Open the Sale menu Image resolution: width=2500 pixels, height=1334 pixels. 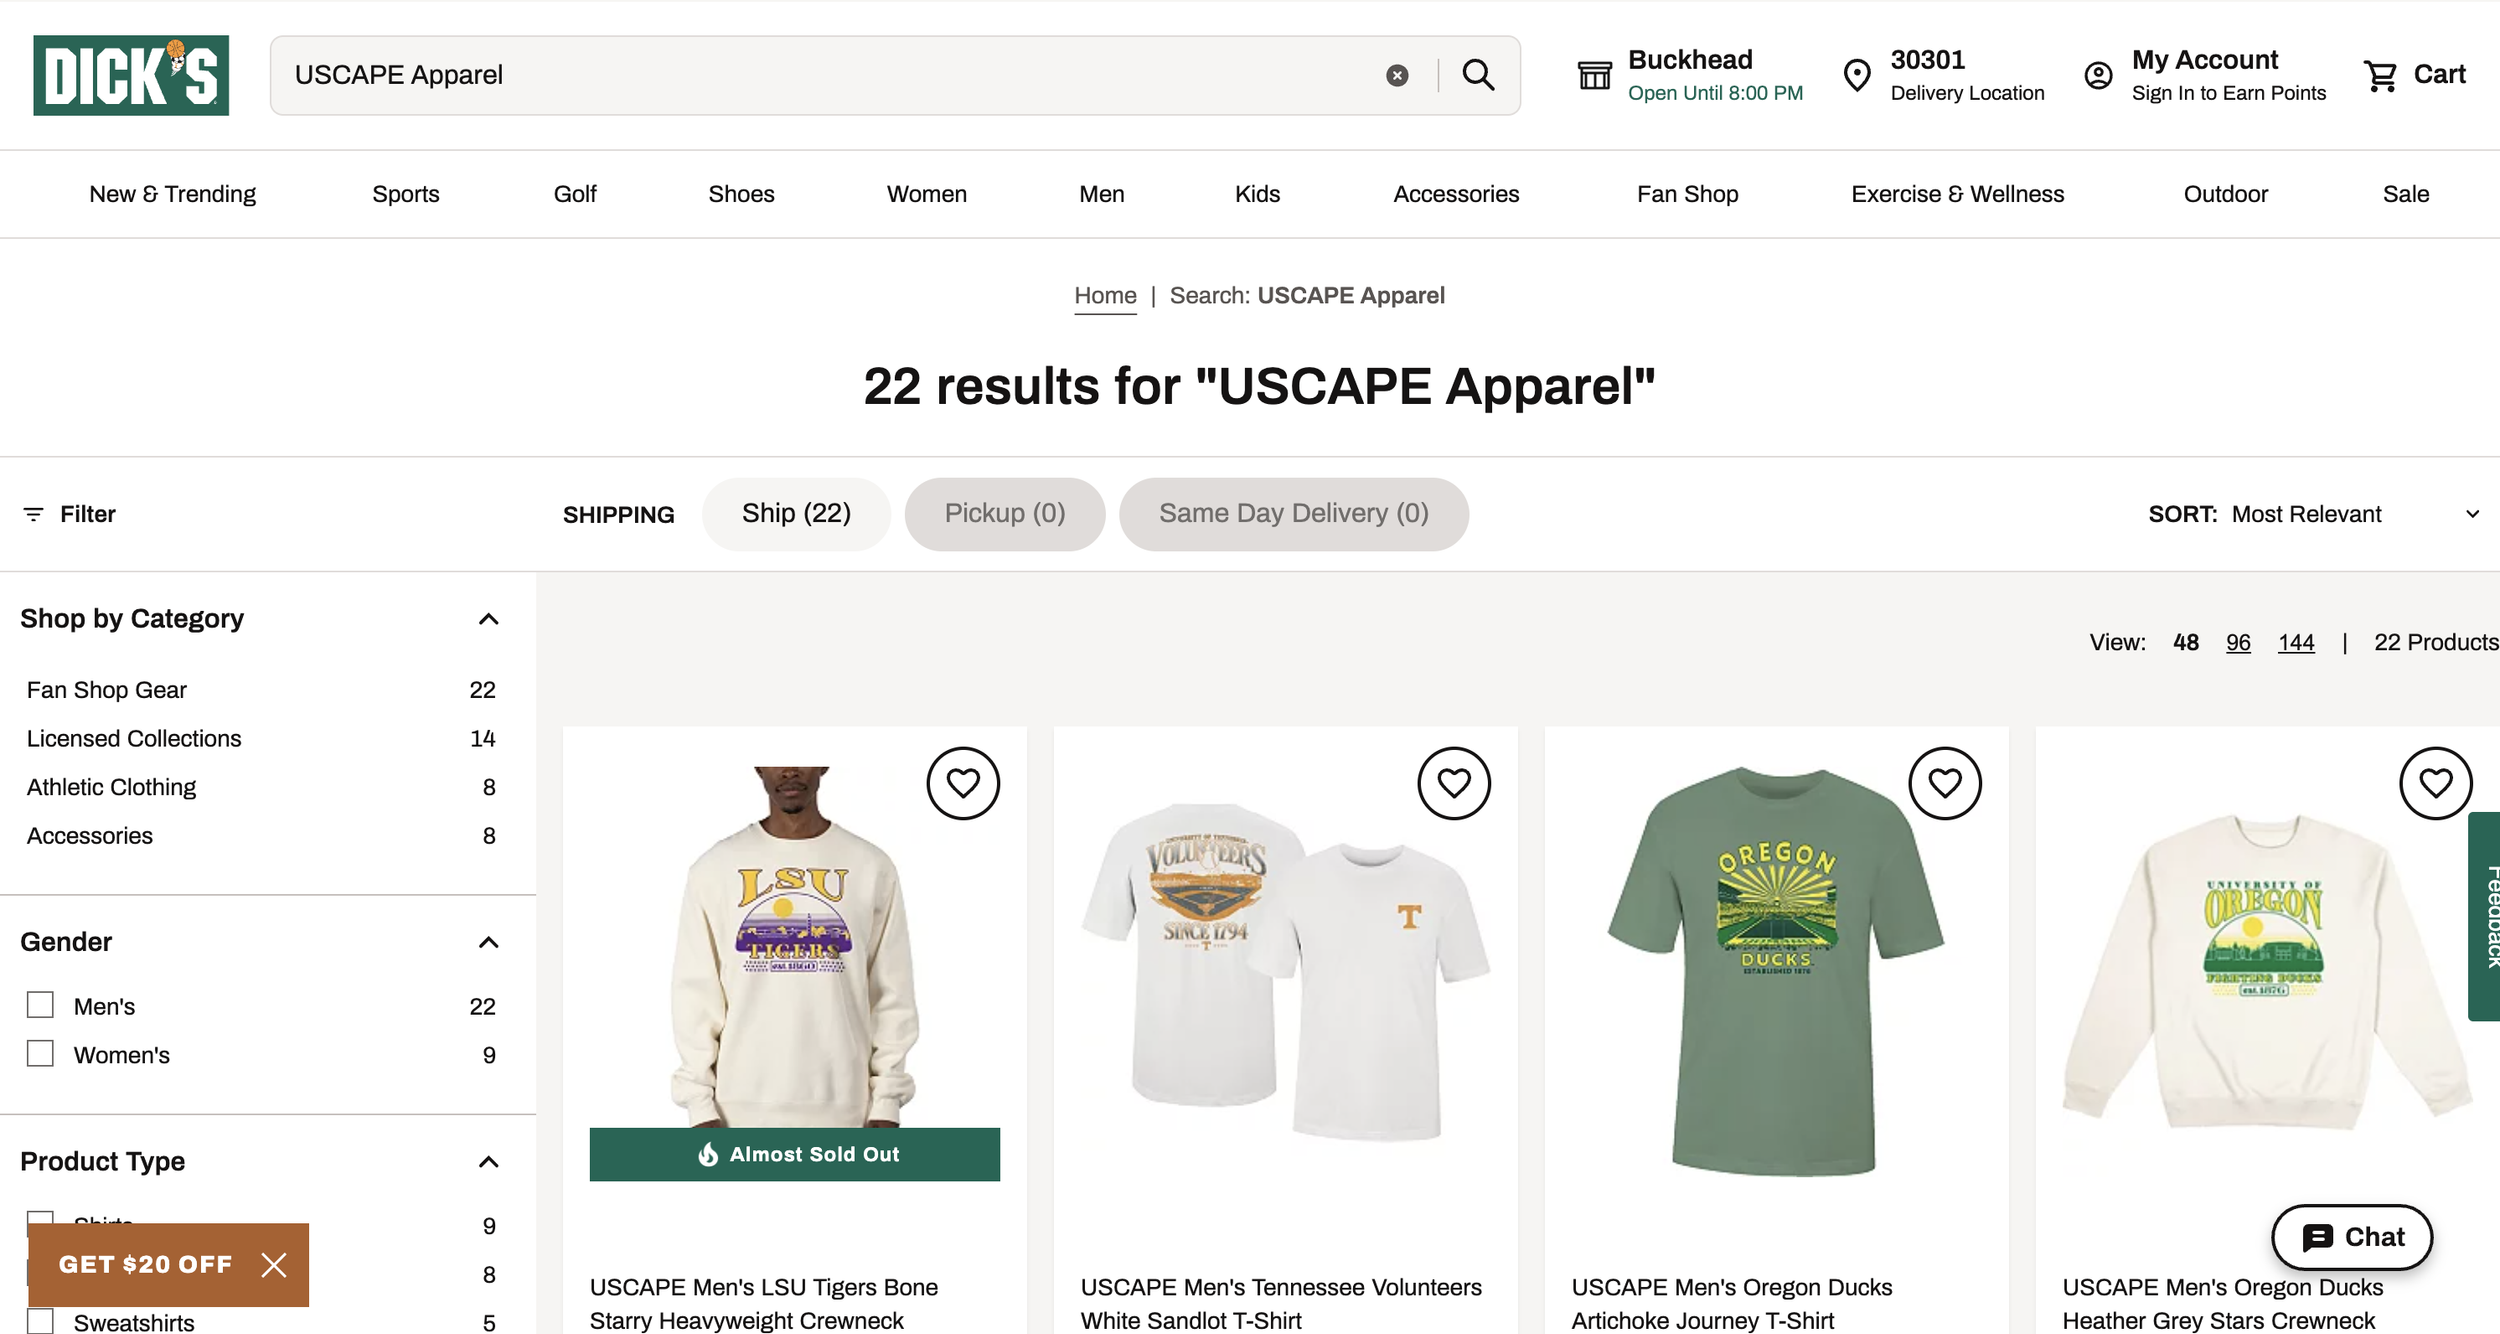point(2406,194)
